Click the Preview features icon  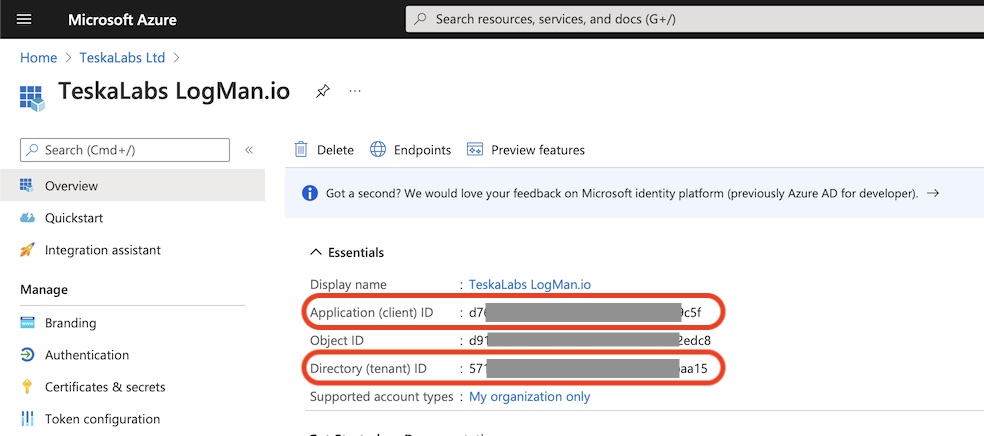(x=474, y=149)
